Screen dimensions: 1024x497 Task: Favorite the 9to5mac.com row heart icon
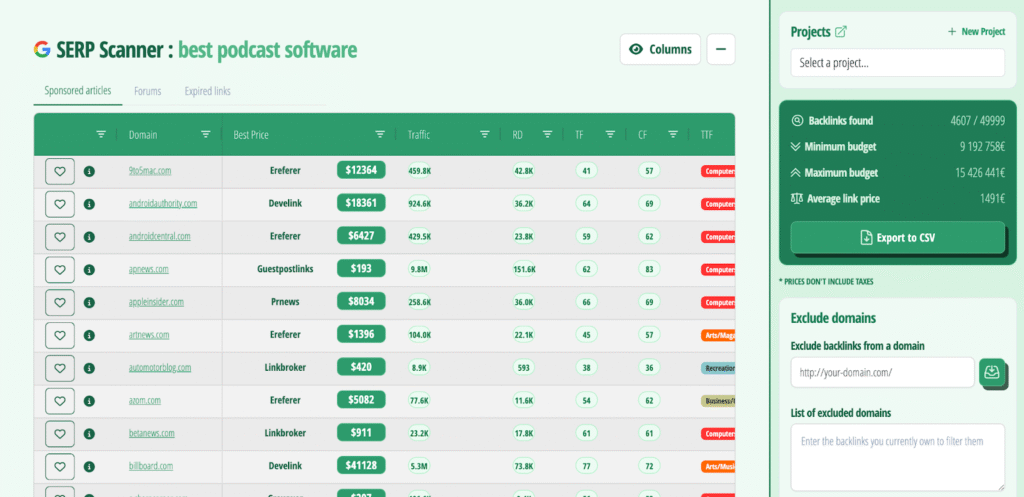click(60, 171)
